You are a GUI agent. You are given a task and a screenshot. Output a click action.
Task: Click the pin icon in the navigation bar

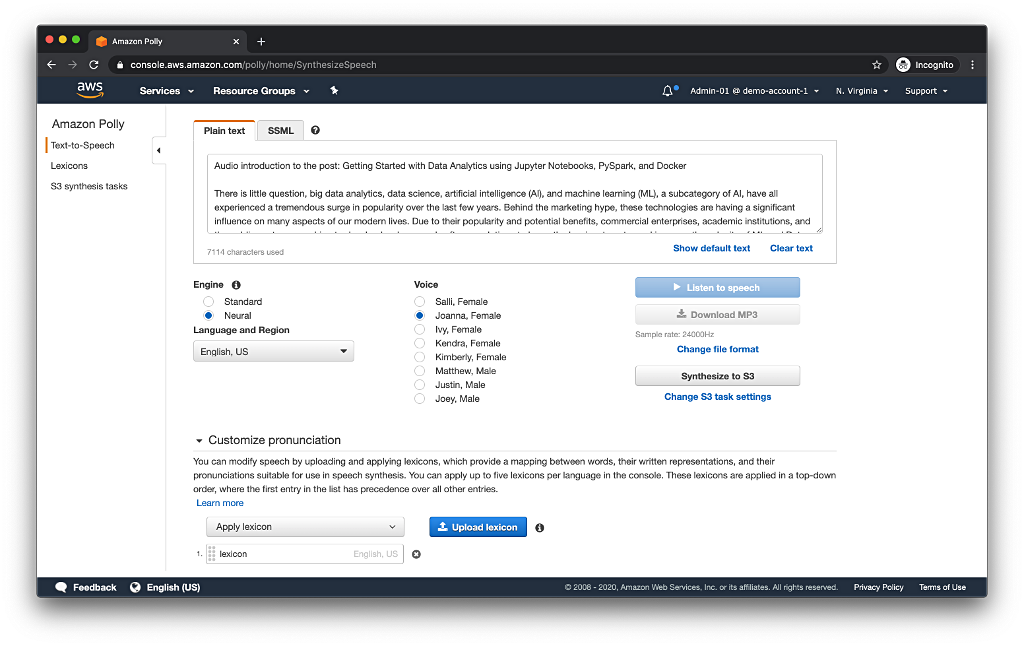click(x=334, y=90)
